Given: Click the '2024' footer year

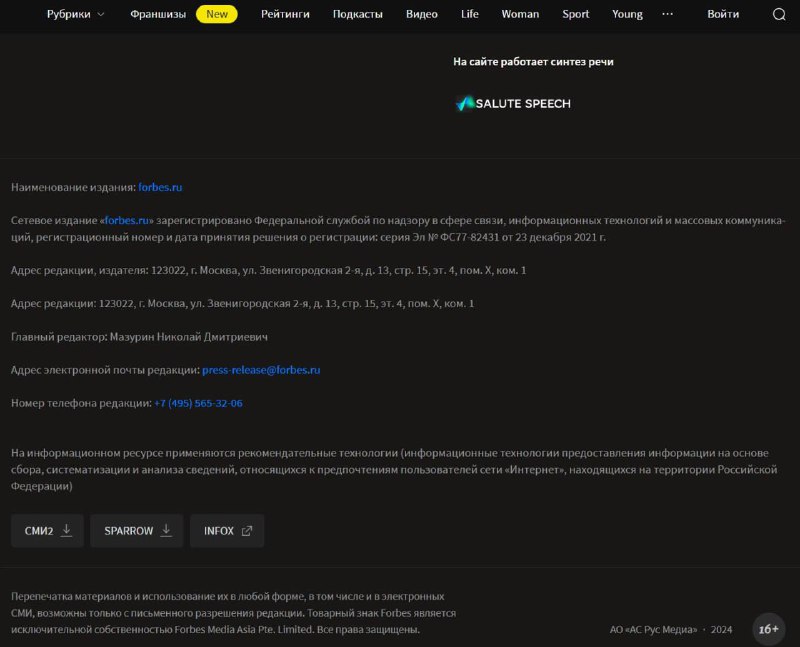Looking at the screenshot, I should coord(721,630).
